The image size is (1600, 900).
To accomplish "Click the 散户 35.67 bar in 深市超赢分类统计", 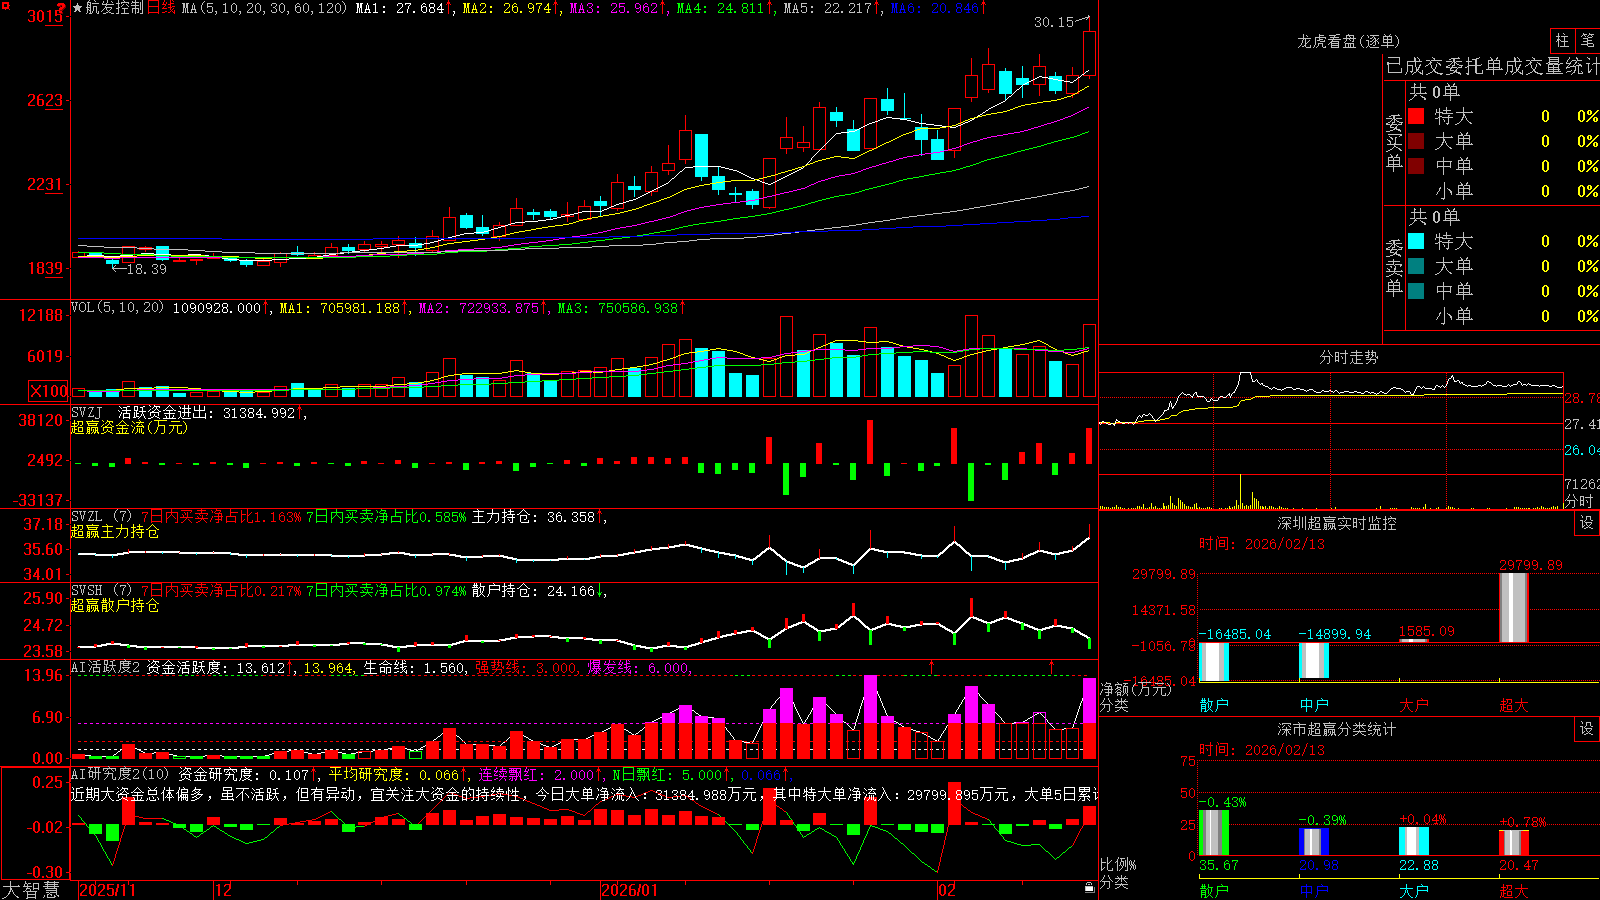I will pos(1214,833).
